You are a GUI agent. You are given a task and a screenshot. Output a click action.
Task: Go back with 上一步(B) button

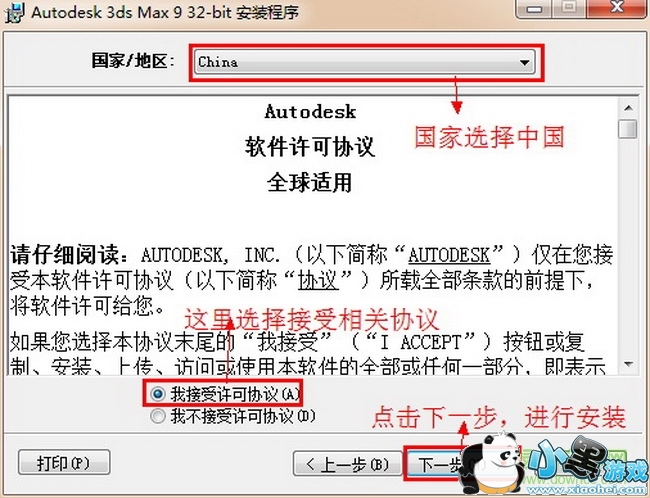pyautogui.click(x=347, y=464)
